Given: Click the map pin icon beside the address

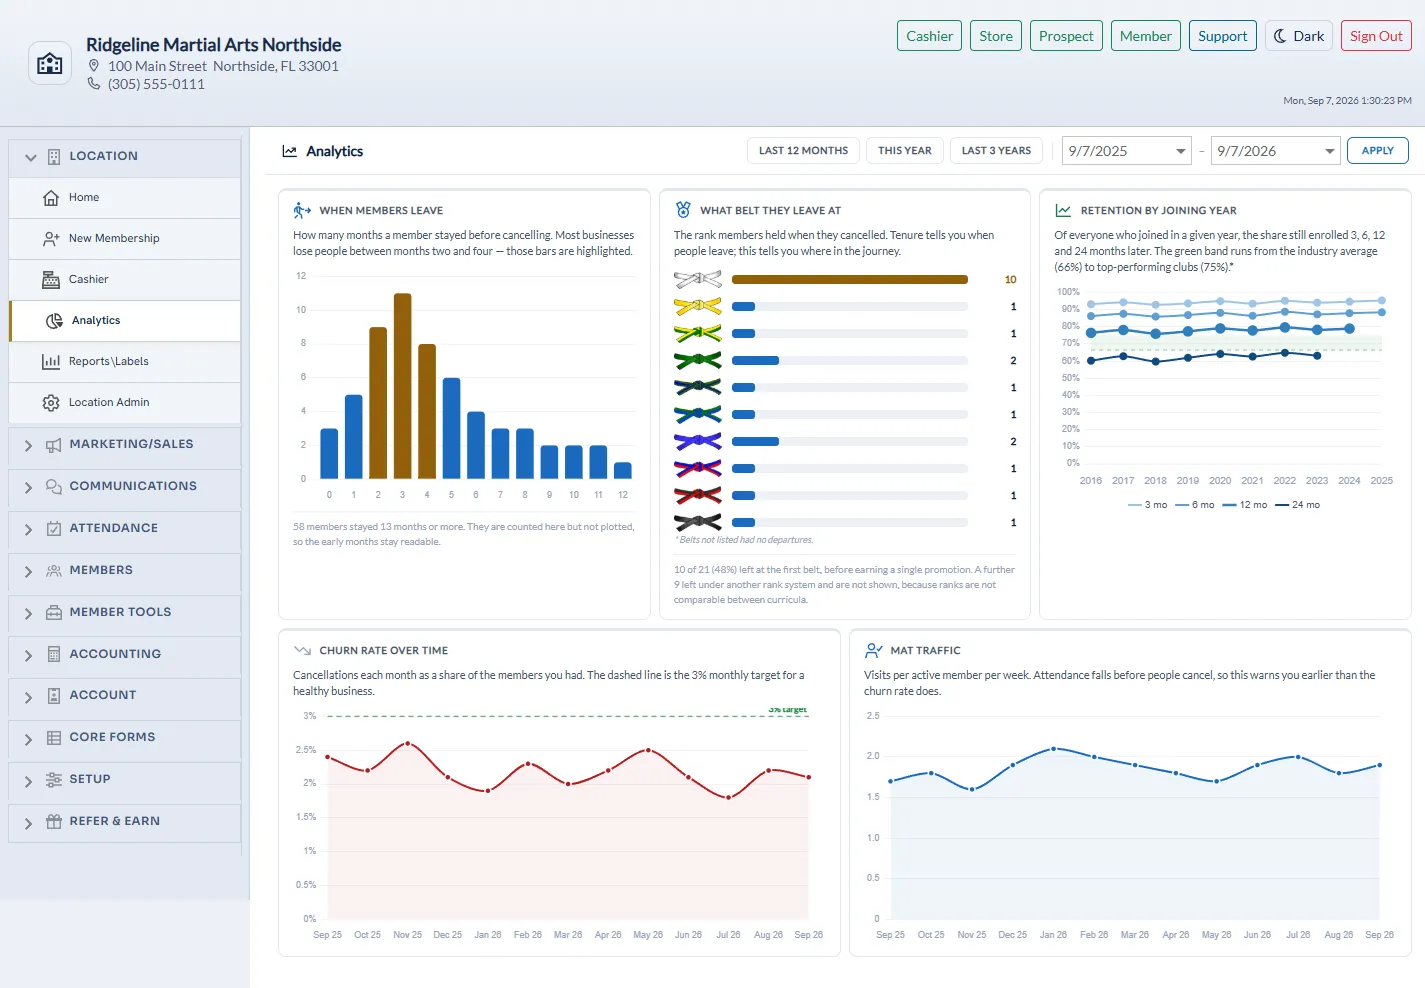Looking at the screenshot, I should point(94,66).
